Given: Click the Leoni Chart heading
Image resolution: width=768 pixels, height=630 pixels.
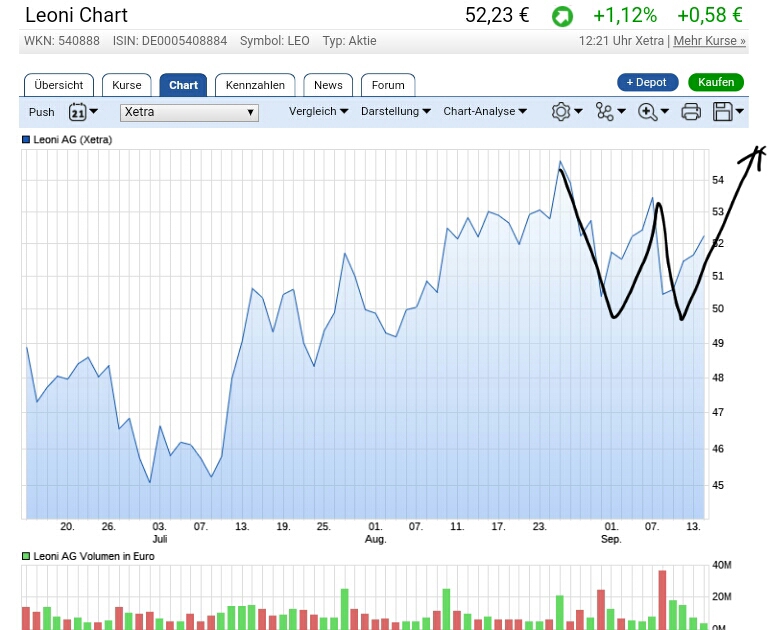Looking at the screenshot, I should click(x=76, y=15).
